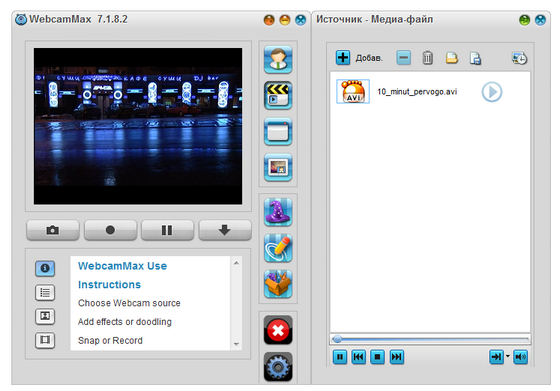This screenshot has width=560, height=391.
Task: Click the red X remove effects button
Action: click(278, 330)
